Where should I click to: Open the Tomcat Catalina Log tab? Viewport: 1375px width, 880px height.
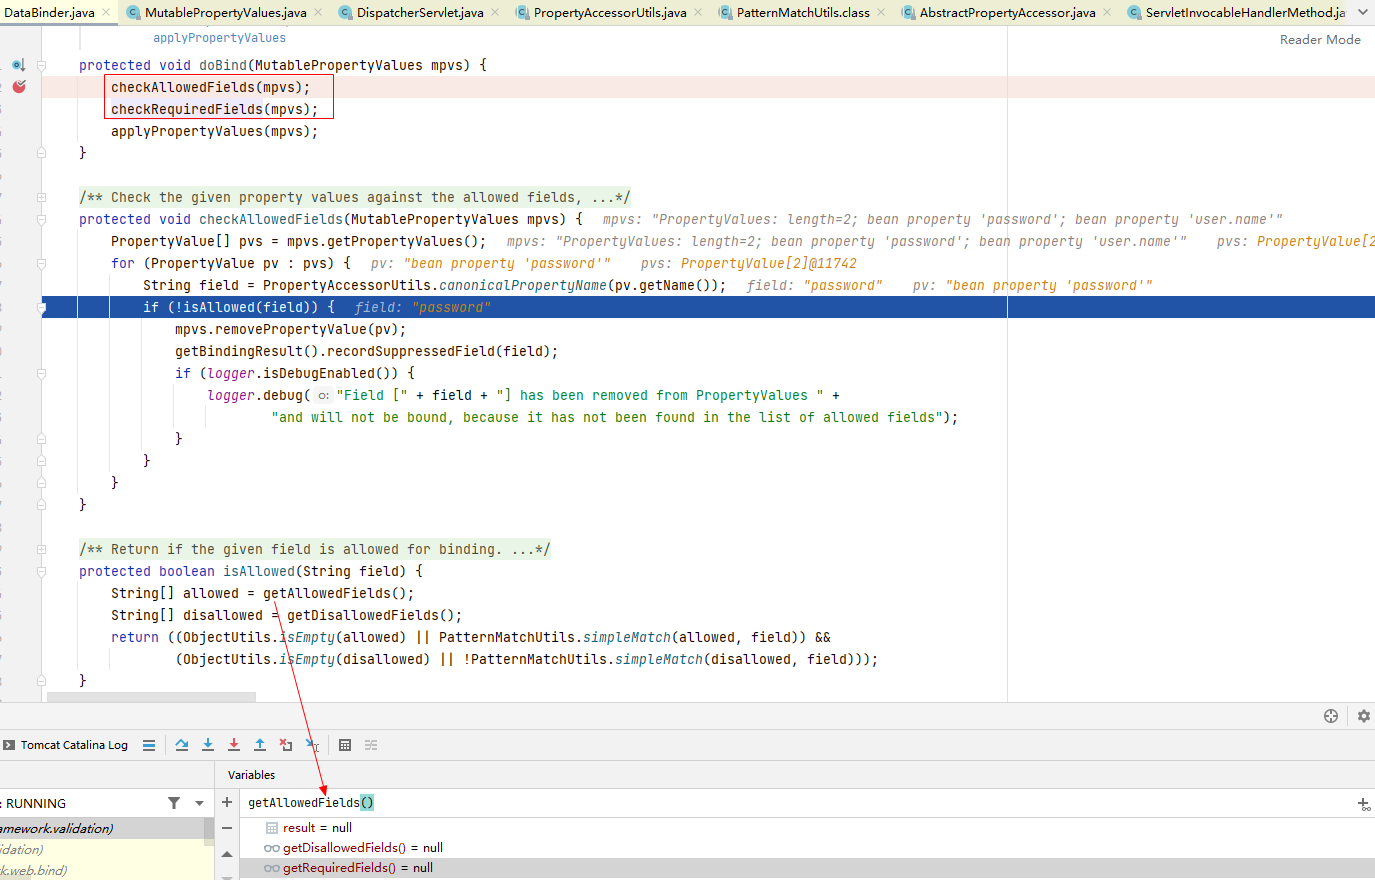[x=66, y=745]
